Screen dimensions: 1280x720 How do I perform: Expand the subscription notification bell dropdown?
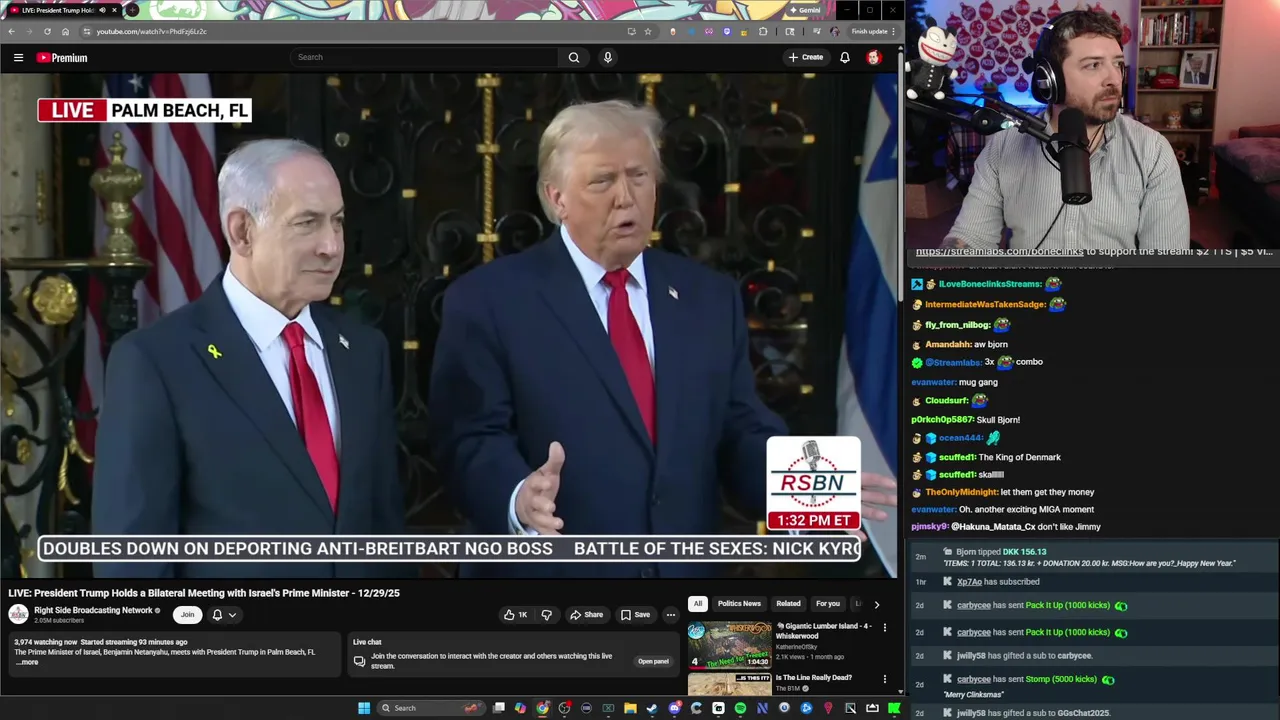223,615
